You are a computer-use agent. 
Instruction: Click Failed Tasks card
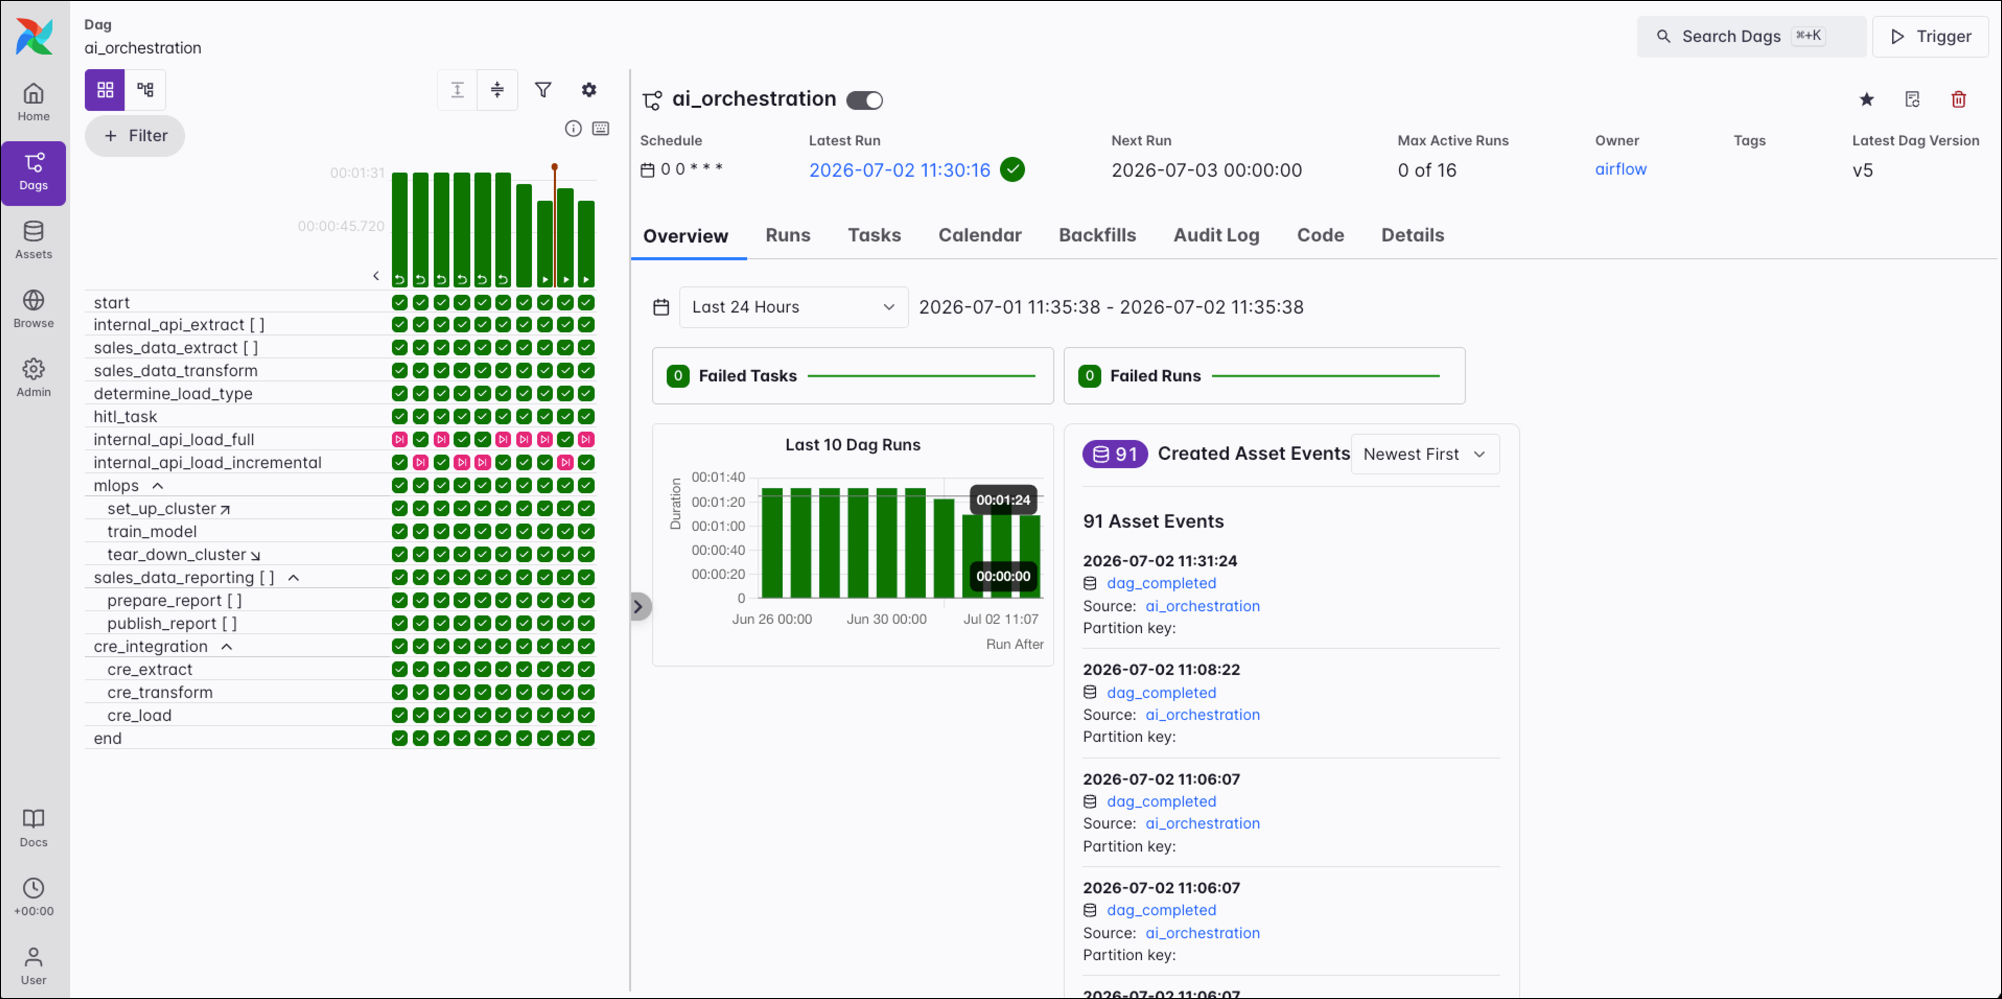[853, 376]
